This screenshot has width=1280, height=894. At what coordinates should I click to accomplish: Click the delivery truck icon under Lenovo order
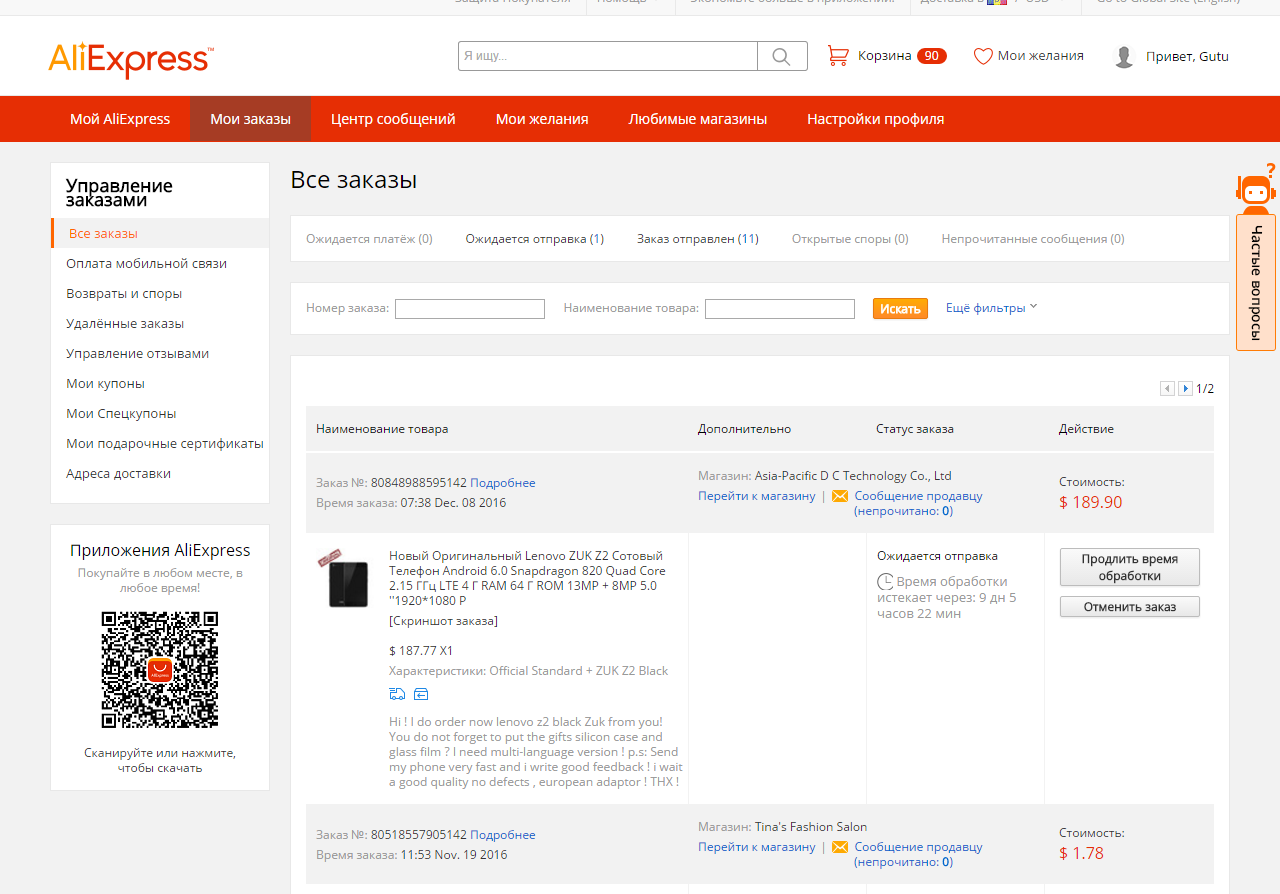coord(397,694)
